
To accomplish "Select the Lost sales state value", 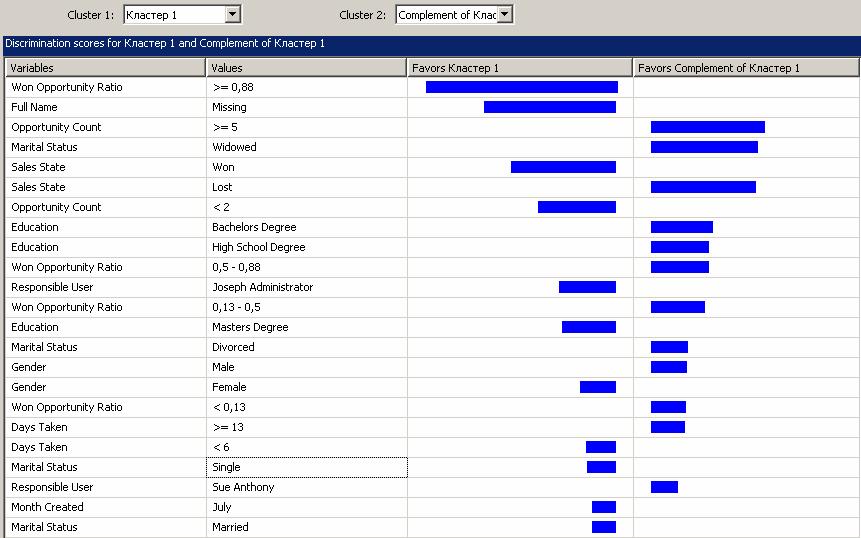I will coord(306,187).
